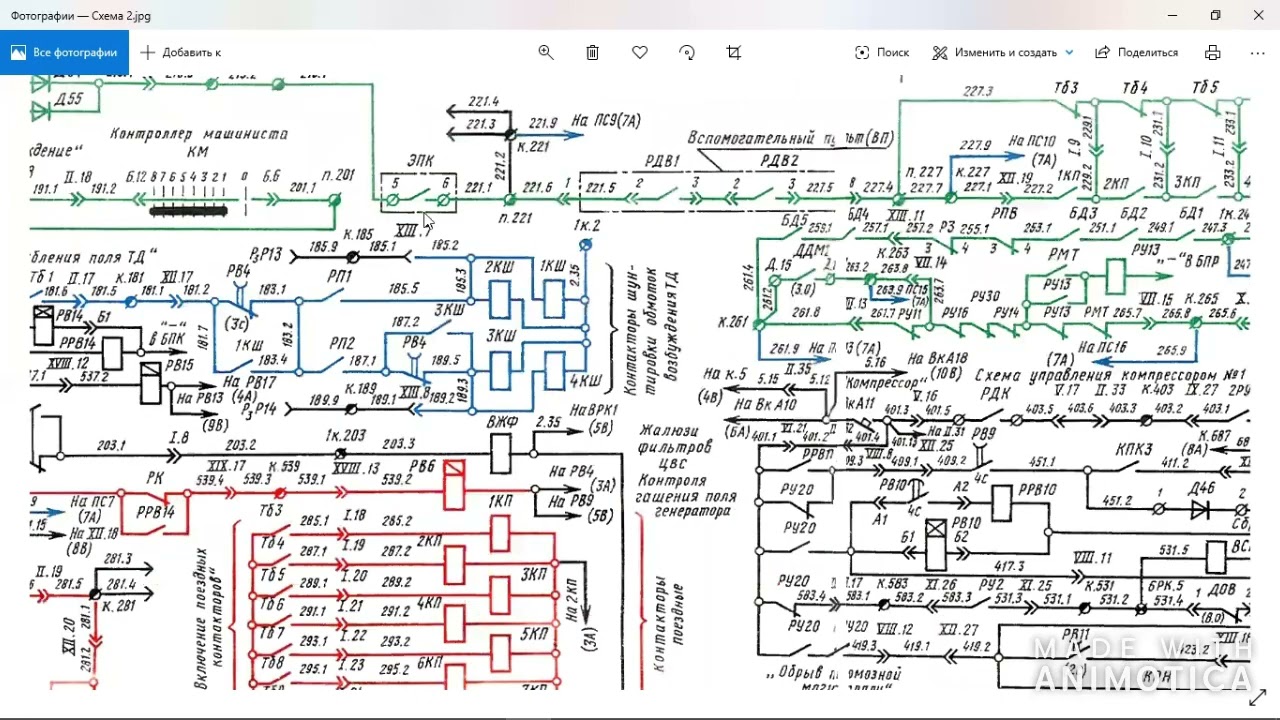Screen dimensions: 1280x720
Task: Open the crop tool
Action: click(x=734, y=52)
